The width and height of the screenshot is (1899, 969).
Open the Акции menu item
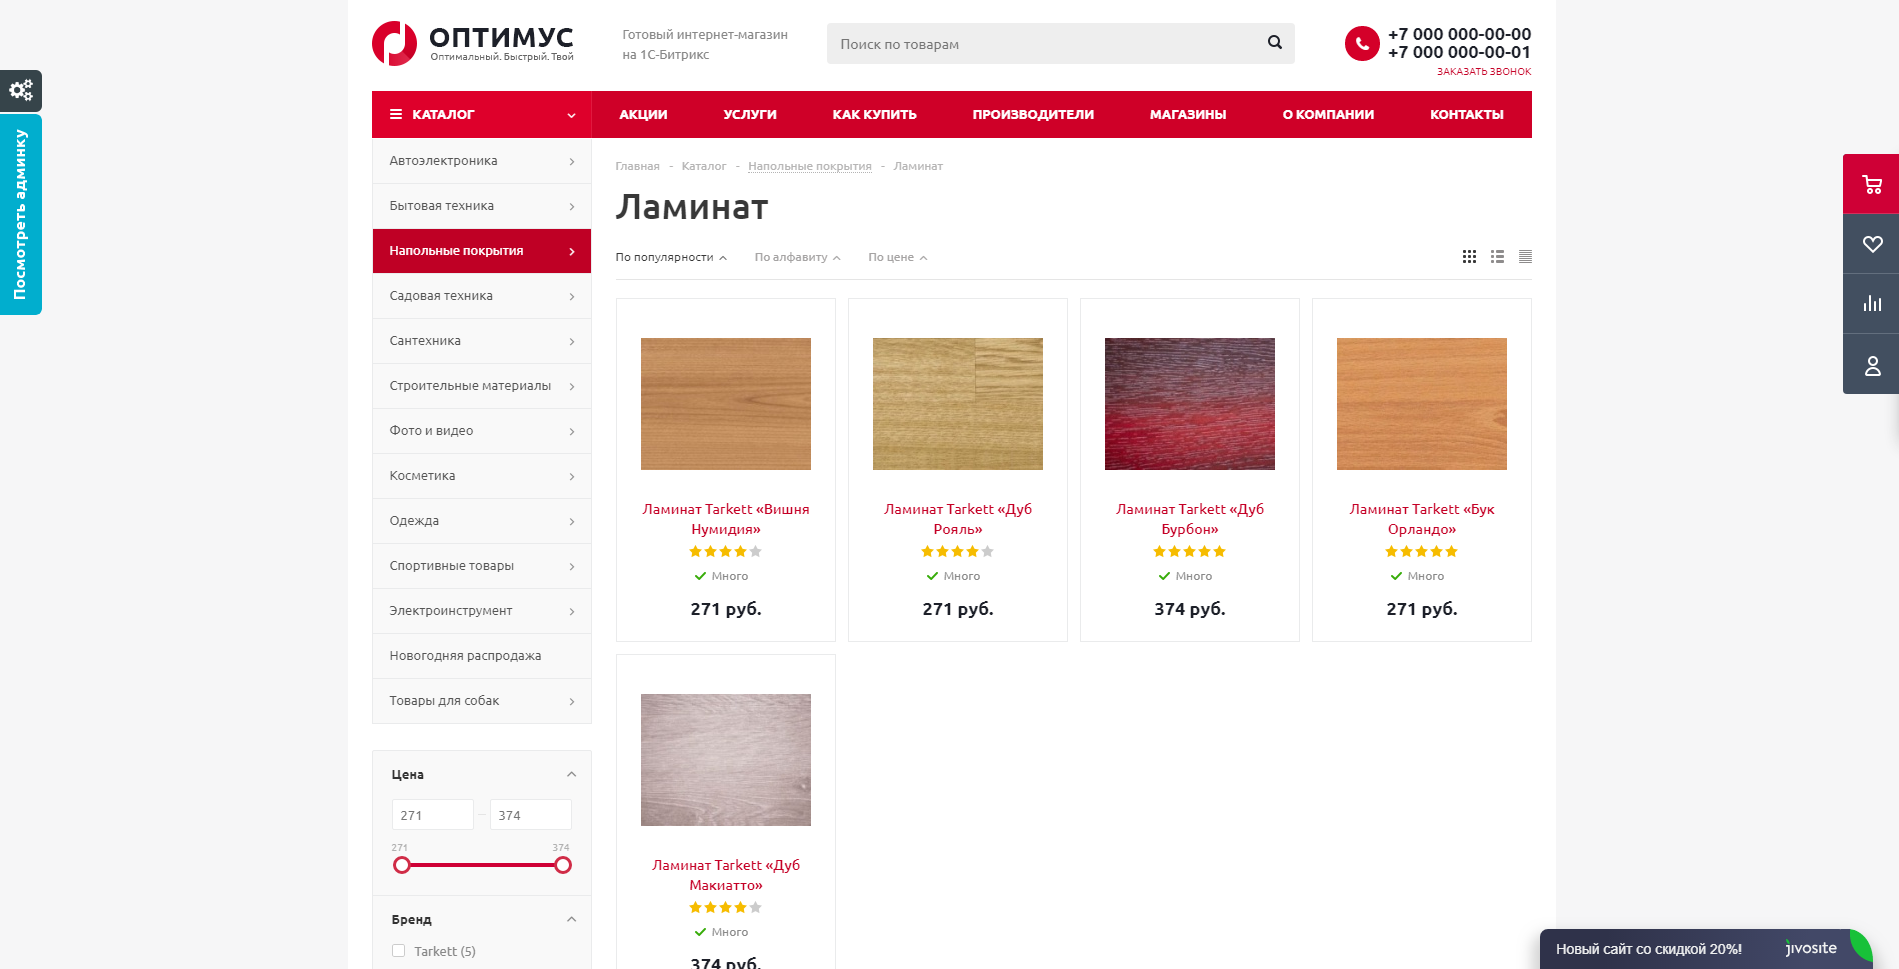point(643,114)
